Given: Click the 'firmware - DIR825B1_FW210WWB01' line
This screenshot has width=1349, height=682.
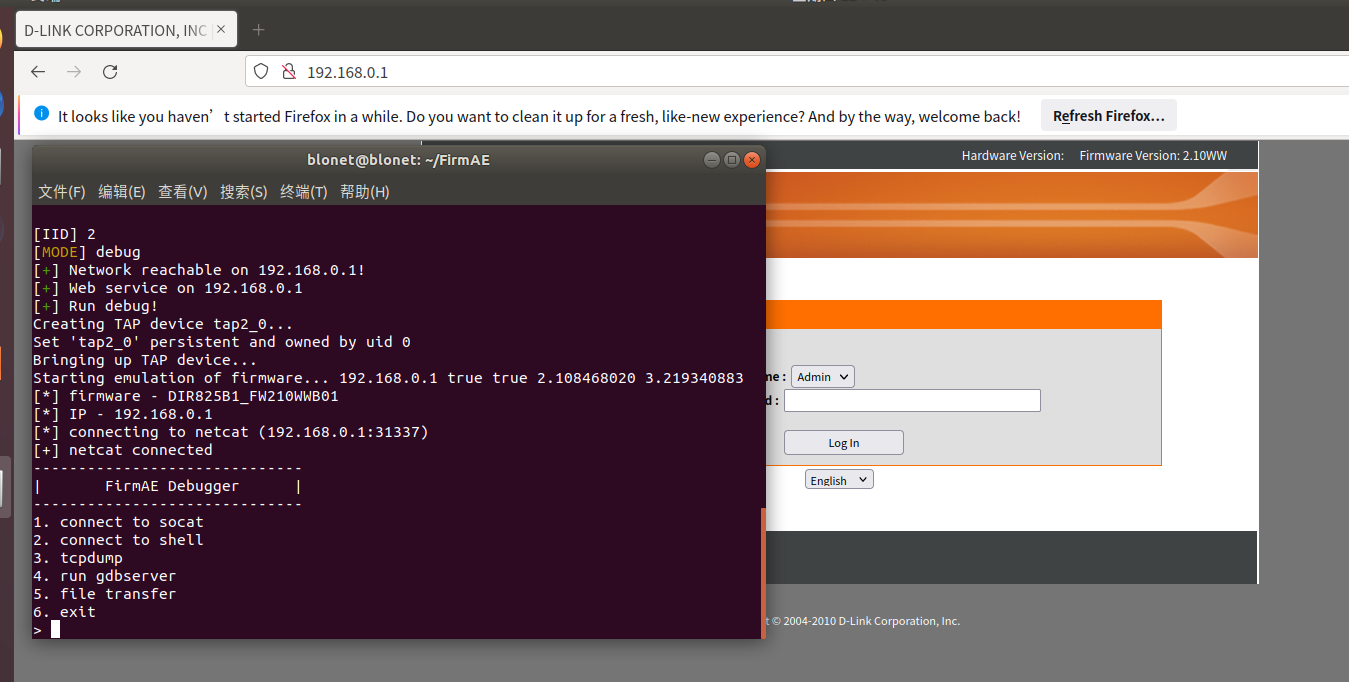Looking at the screenshot, I should click(x=186, y=396).
